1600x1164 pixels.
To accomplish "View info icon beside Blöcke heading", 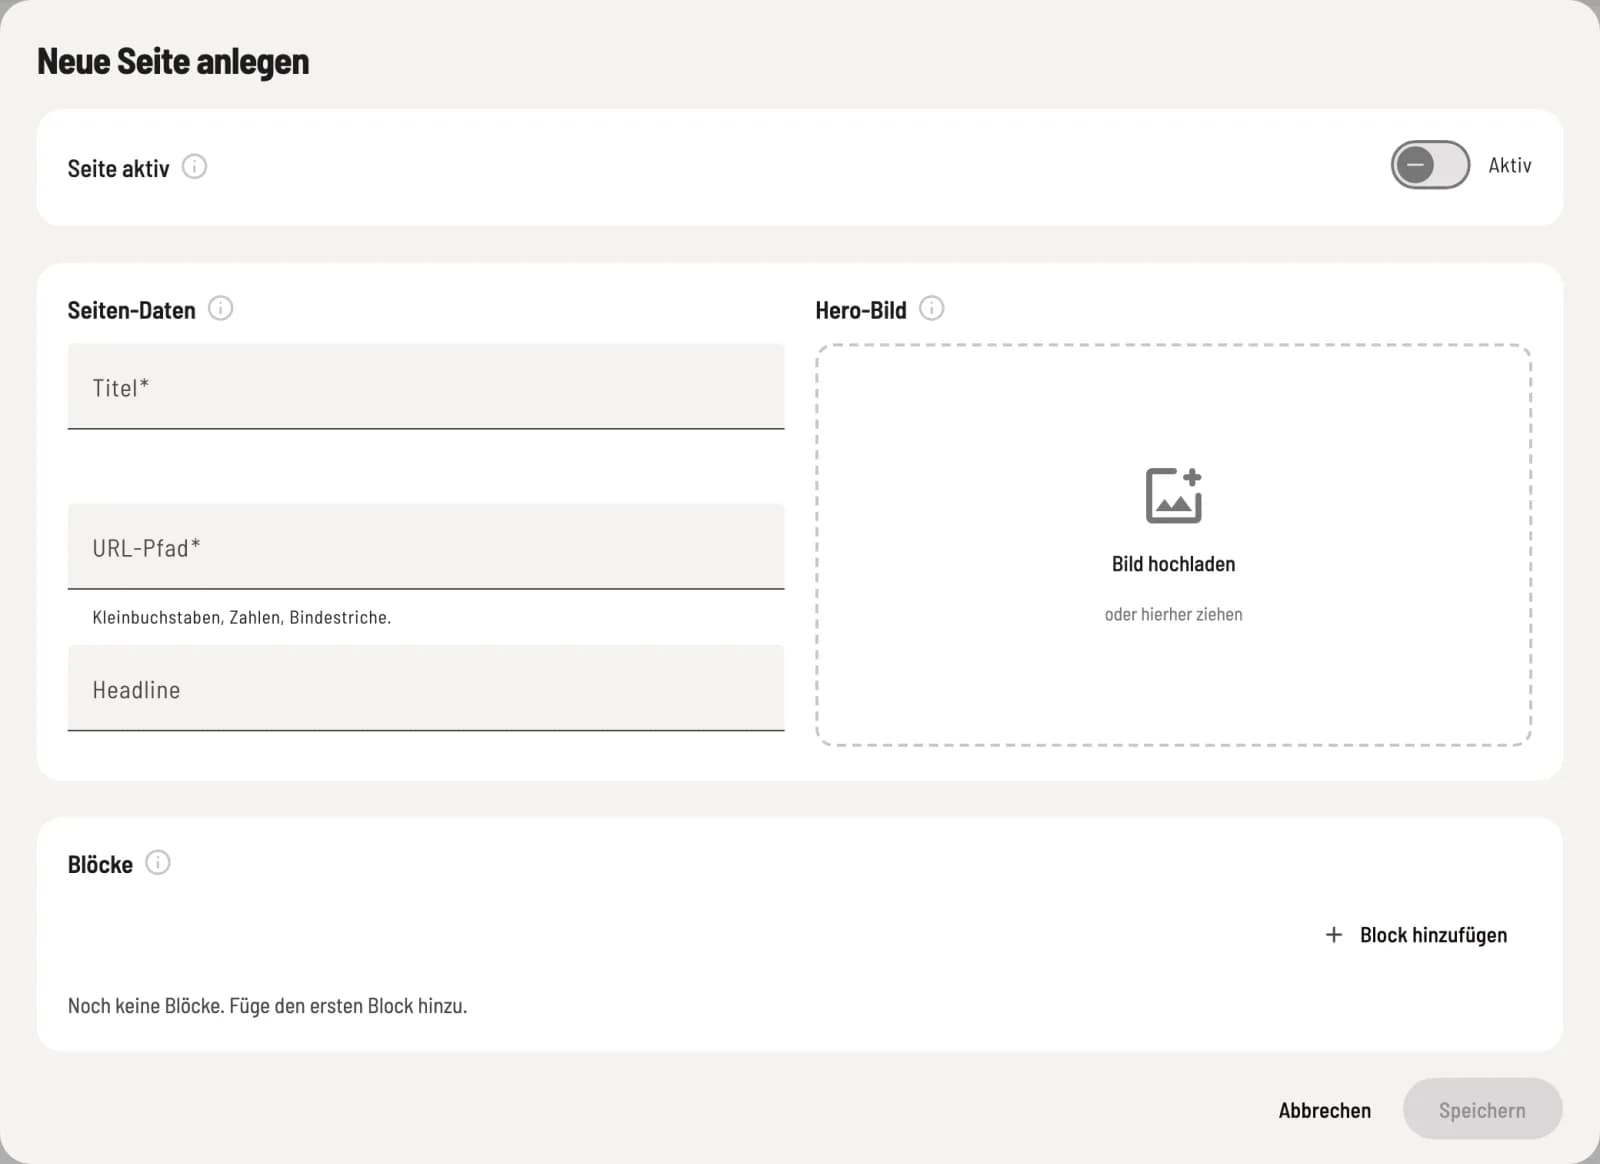I will tap(158, 863).
